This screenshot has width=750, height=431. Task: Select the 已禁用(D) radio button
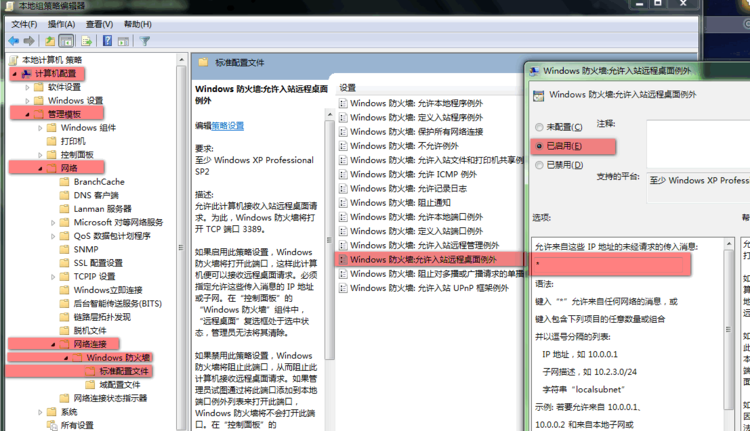pyautogui.click(x=541, y=164)
